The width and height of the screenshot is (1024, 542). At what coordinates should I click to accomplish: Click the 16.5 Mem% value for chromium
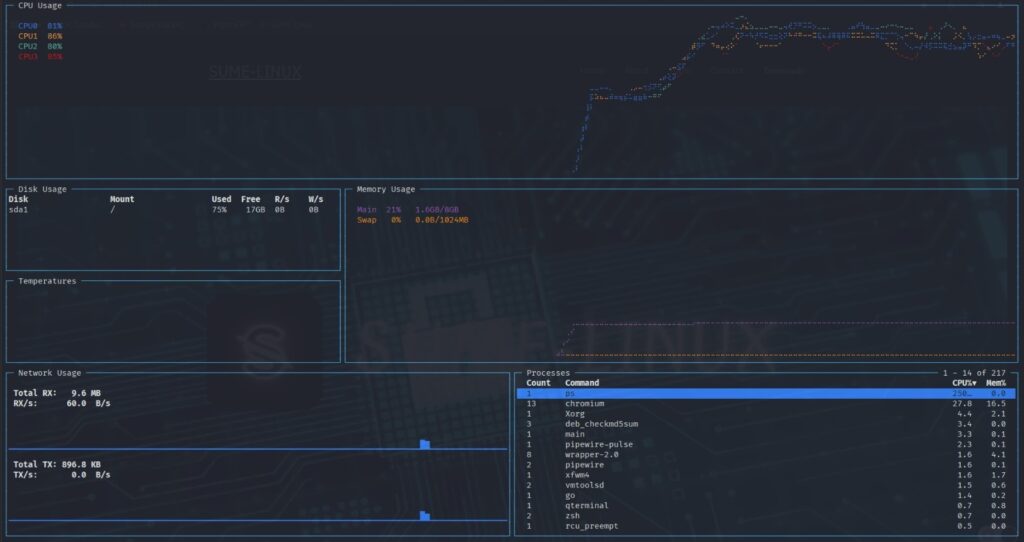[x=996, y=404]
